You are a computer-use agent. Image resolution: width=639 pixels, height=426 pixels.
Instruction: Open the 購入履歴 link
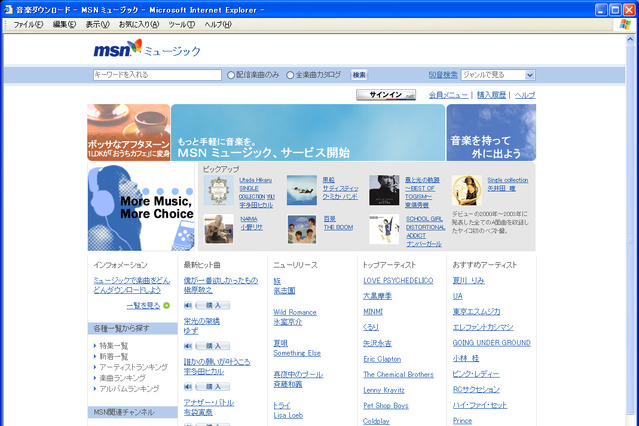[x=491, y=95]
